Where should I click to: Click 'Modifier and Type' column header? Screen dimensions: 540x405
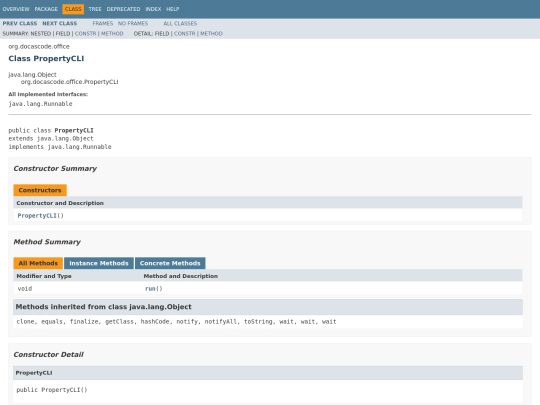click(44, 276)
